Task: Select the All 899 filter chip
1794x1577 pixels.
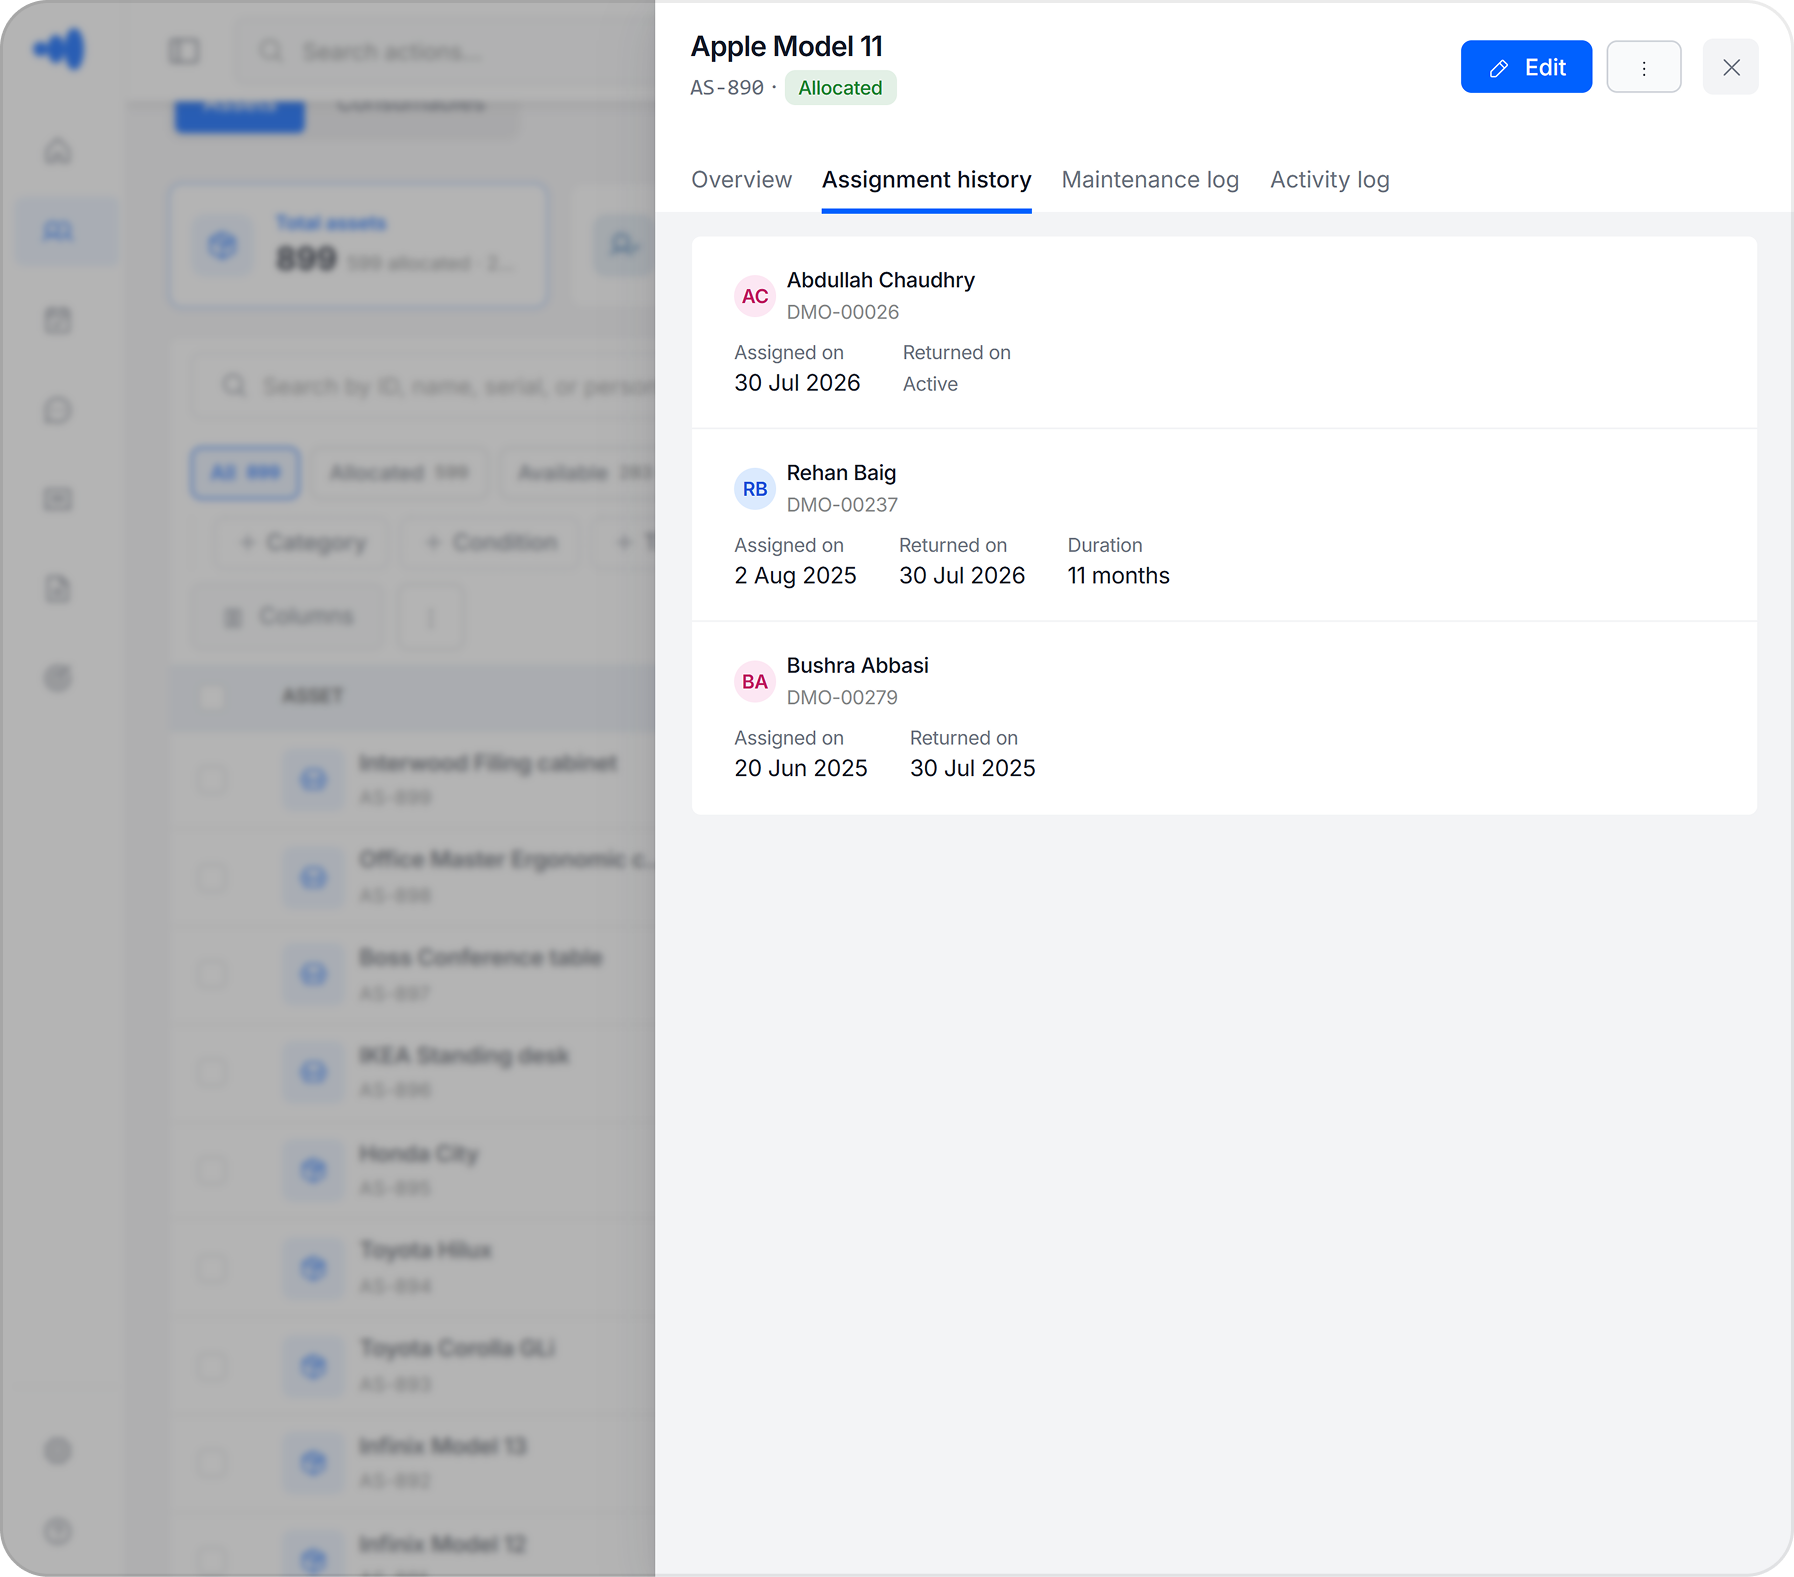Action: click(x=245, y=473)
